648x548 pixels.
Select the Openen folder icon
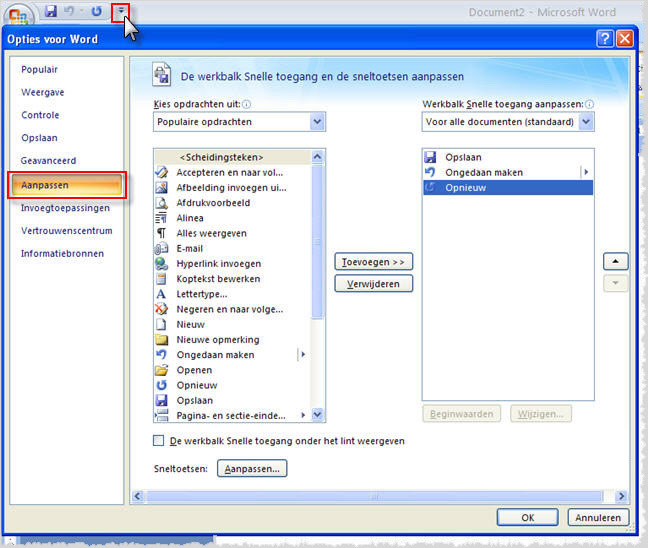[x=161, y=370]
